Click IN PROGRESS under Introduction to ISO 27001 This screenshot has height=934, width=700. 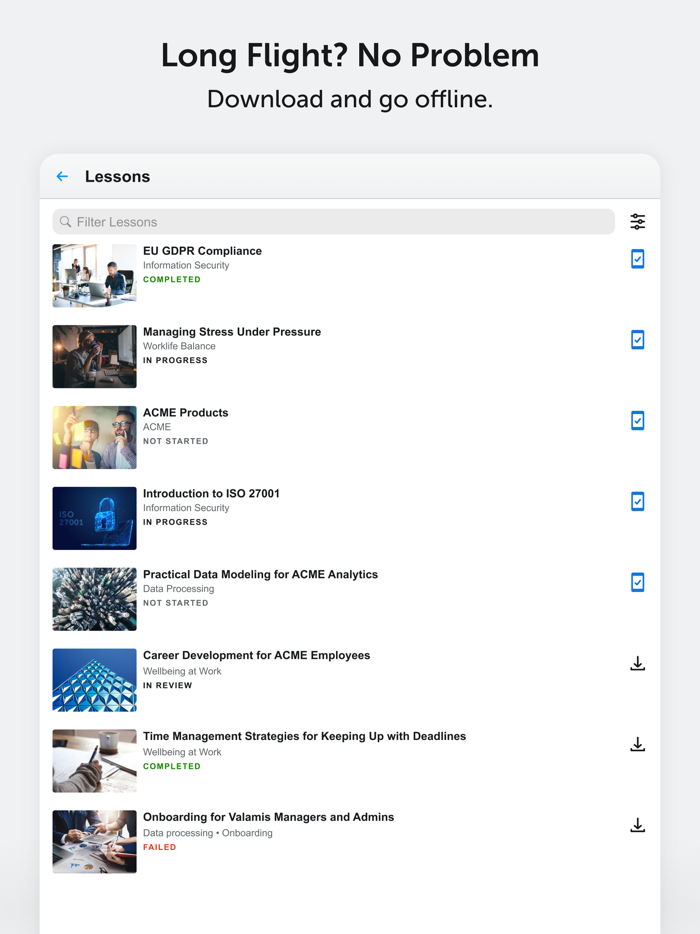point(175,522)
